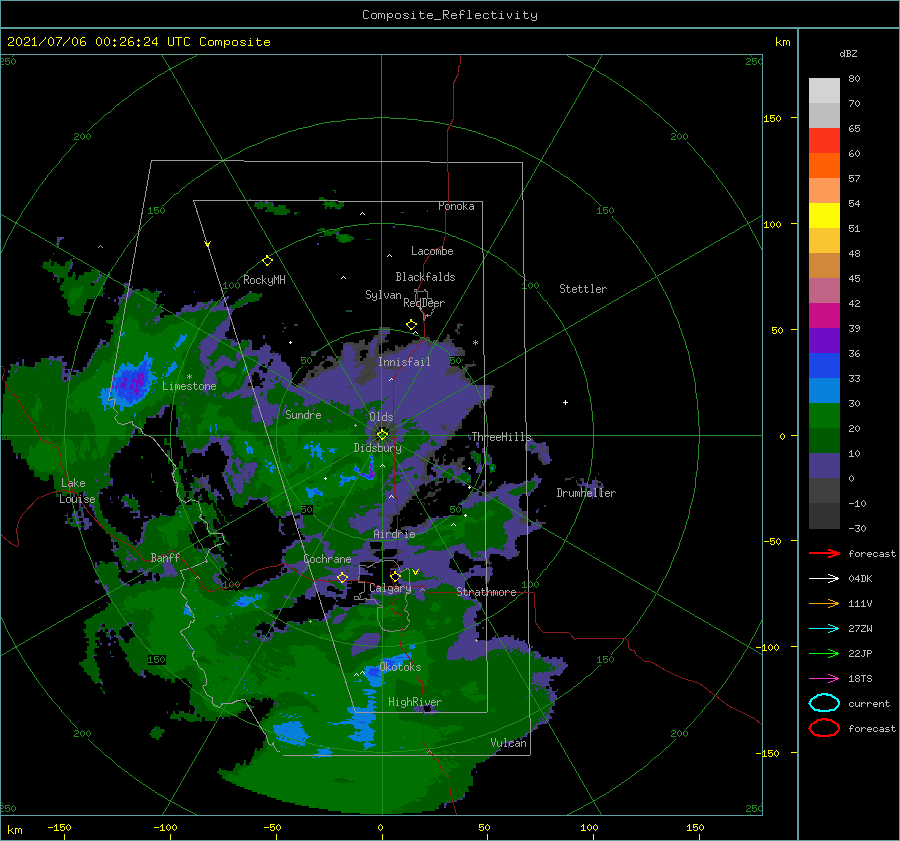This screenshot has width=900, height=841.
Task: Select the orange 111V arrow icon
Action: [x=824, y=603]
